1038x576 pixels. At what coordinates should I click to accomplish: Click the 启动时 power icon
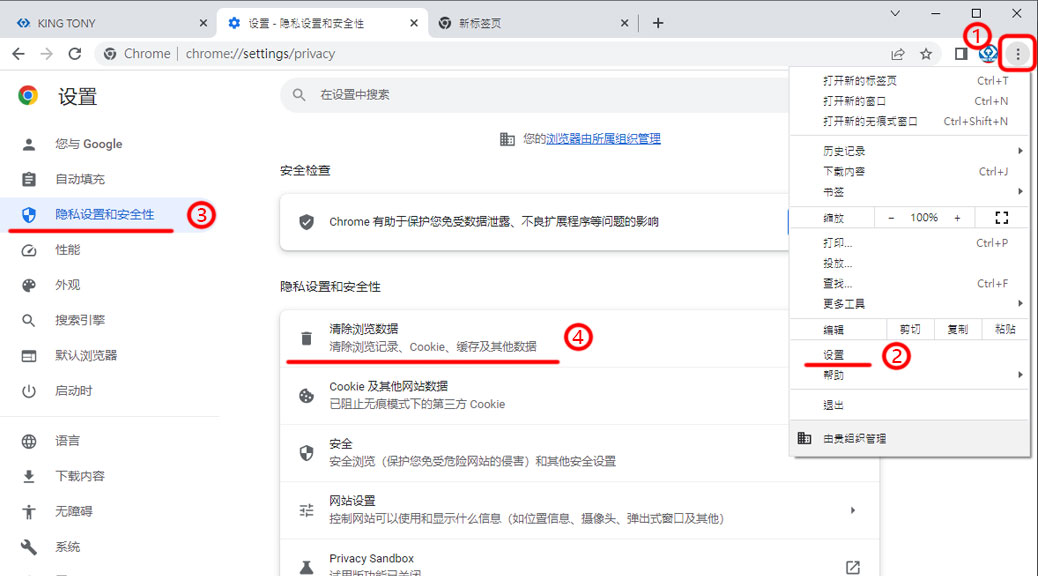(x=28, y=391)
